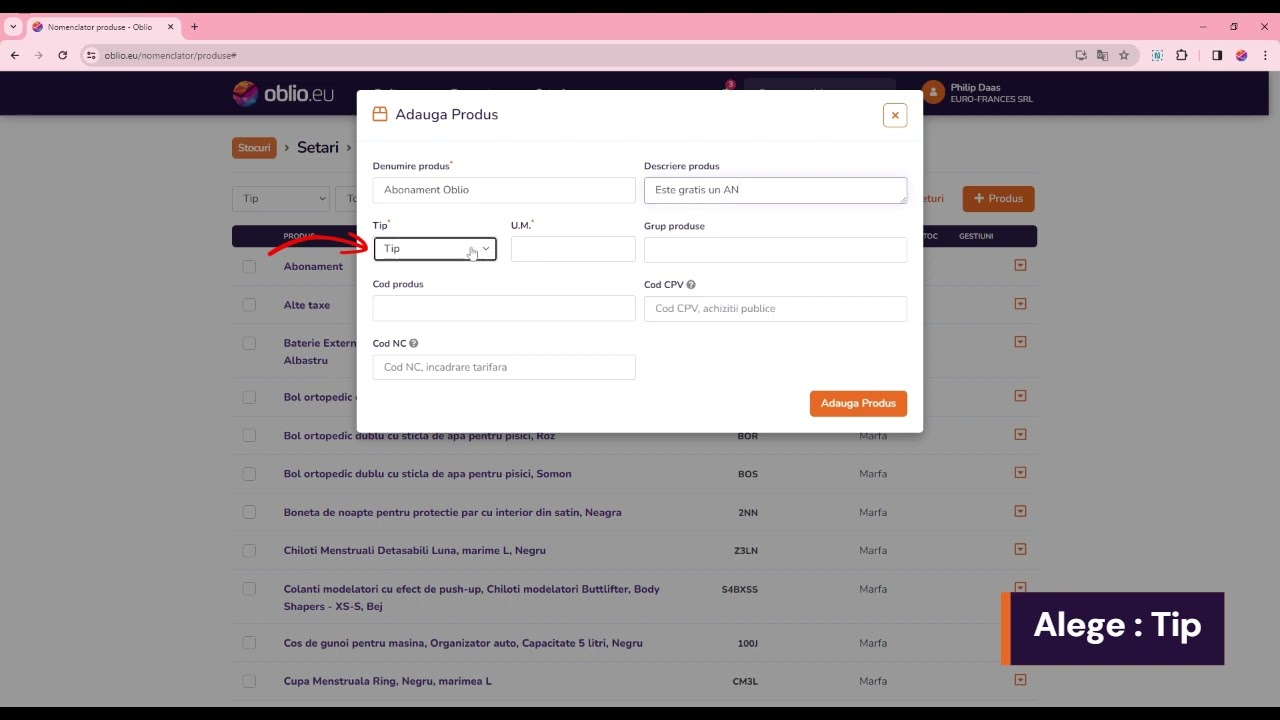Tick the checkbox for Baterie Extern row
Screen dimensions: 1280x720
click(249, 343)
